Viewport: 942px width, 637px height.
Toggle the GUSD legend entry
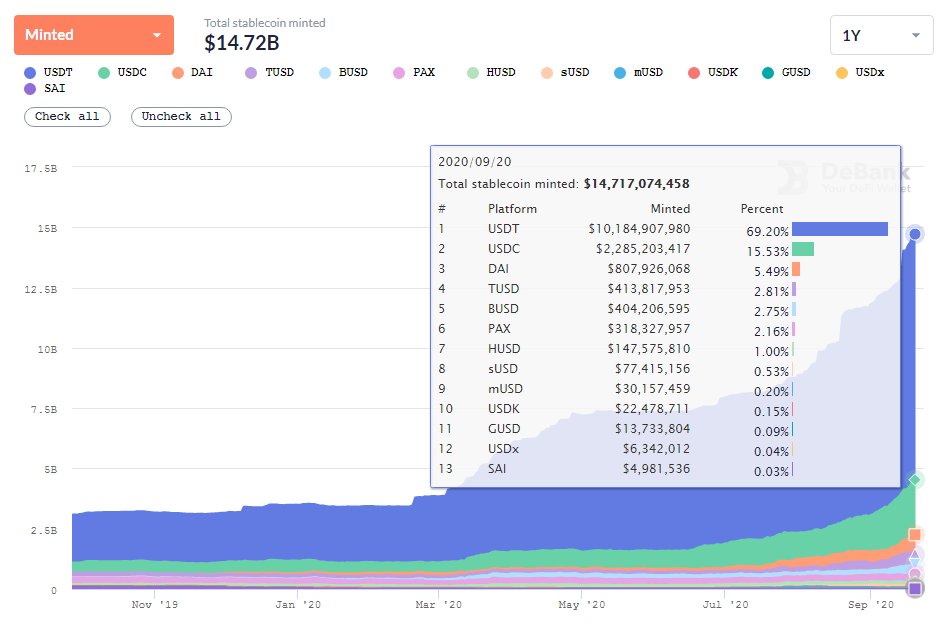pyautogui.click(x=786, y=72)
